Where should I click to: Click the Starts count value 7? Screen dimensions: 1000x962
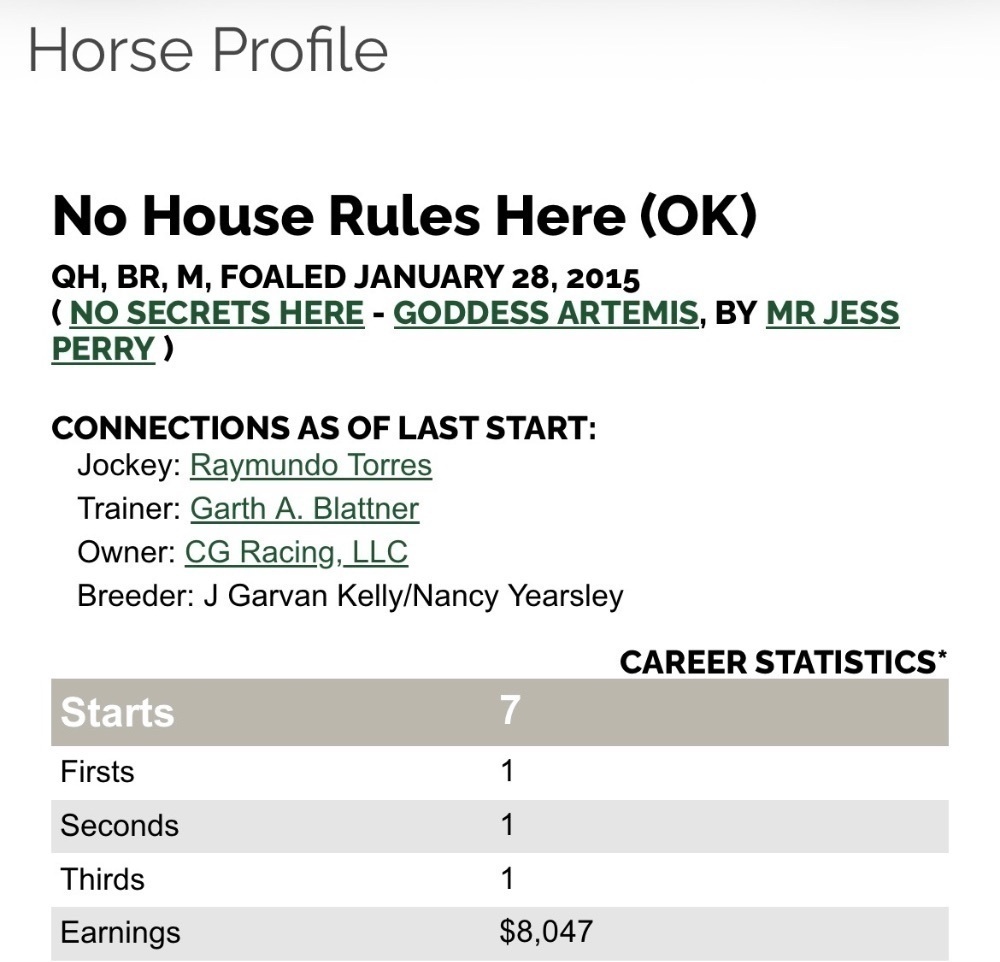[x=510, y=710]
